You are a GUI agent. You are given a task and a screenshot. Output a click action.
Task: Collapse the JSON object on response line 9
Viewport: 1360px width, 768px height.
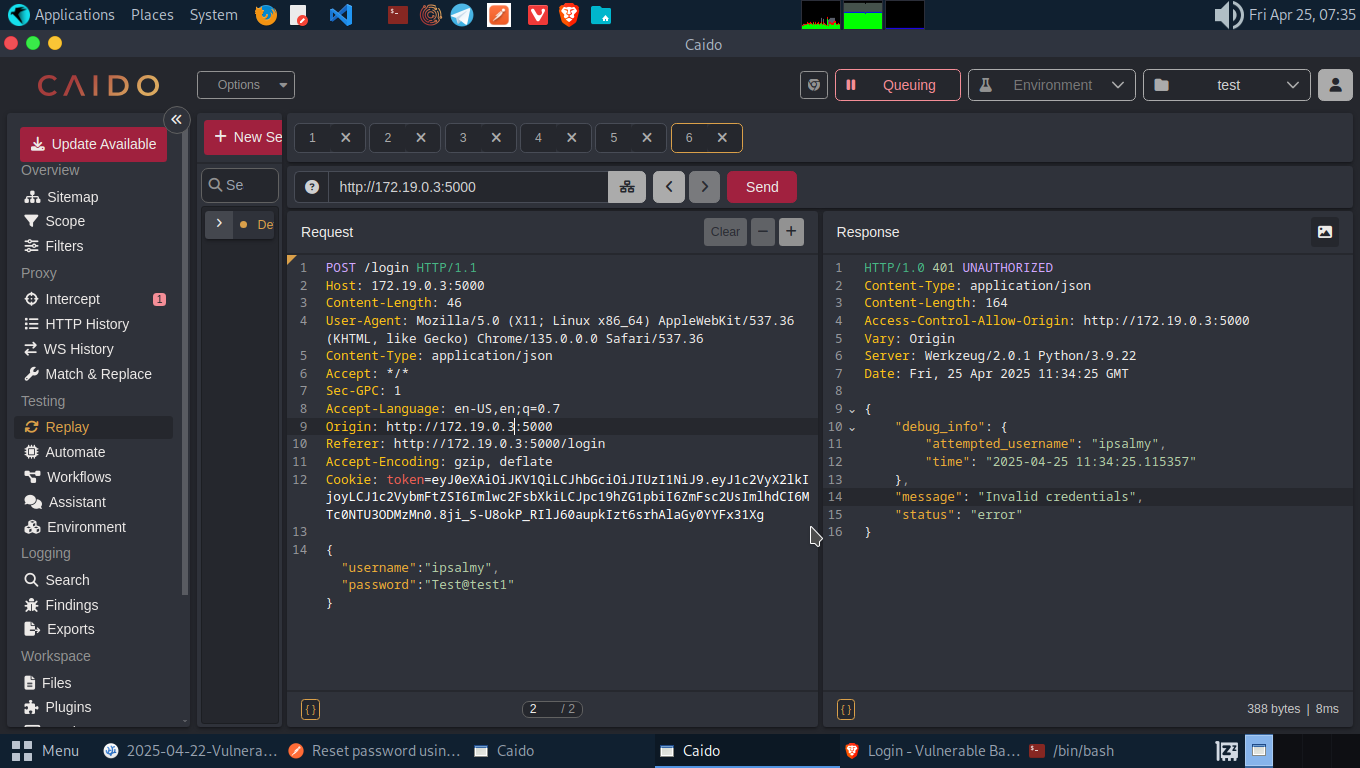click(852, 410)
